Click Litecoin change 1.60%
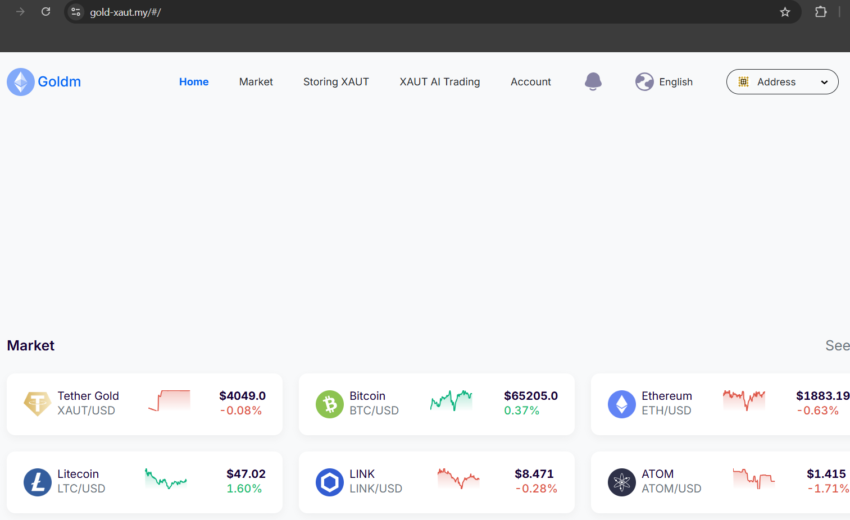 tap(244, 489)
